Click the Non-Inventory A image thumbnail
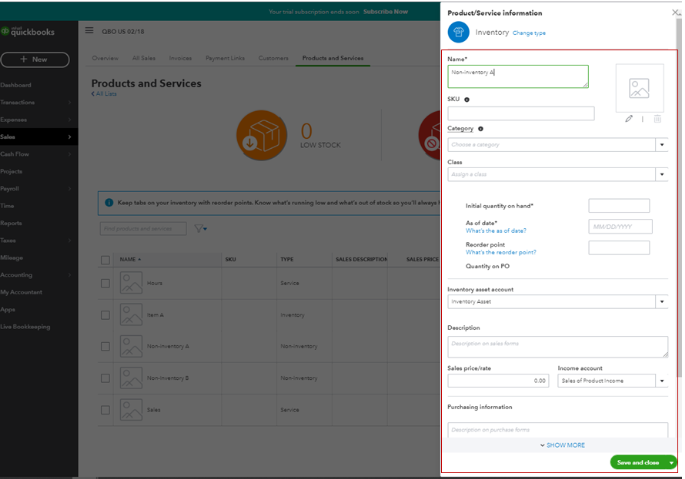This screenshot has width=685, height=479. [131, 346]
